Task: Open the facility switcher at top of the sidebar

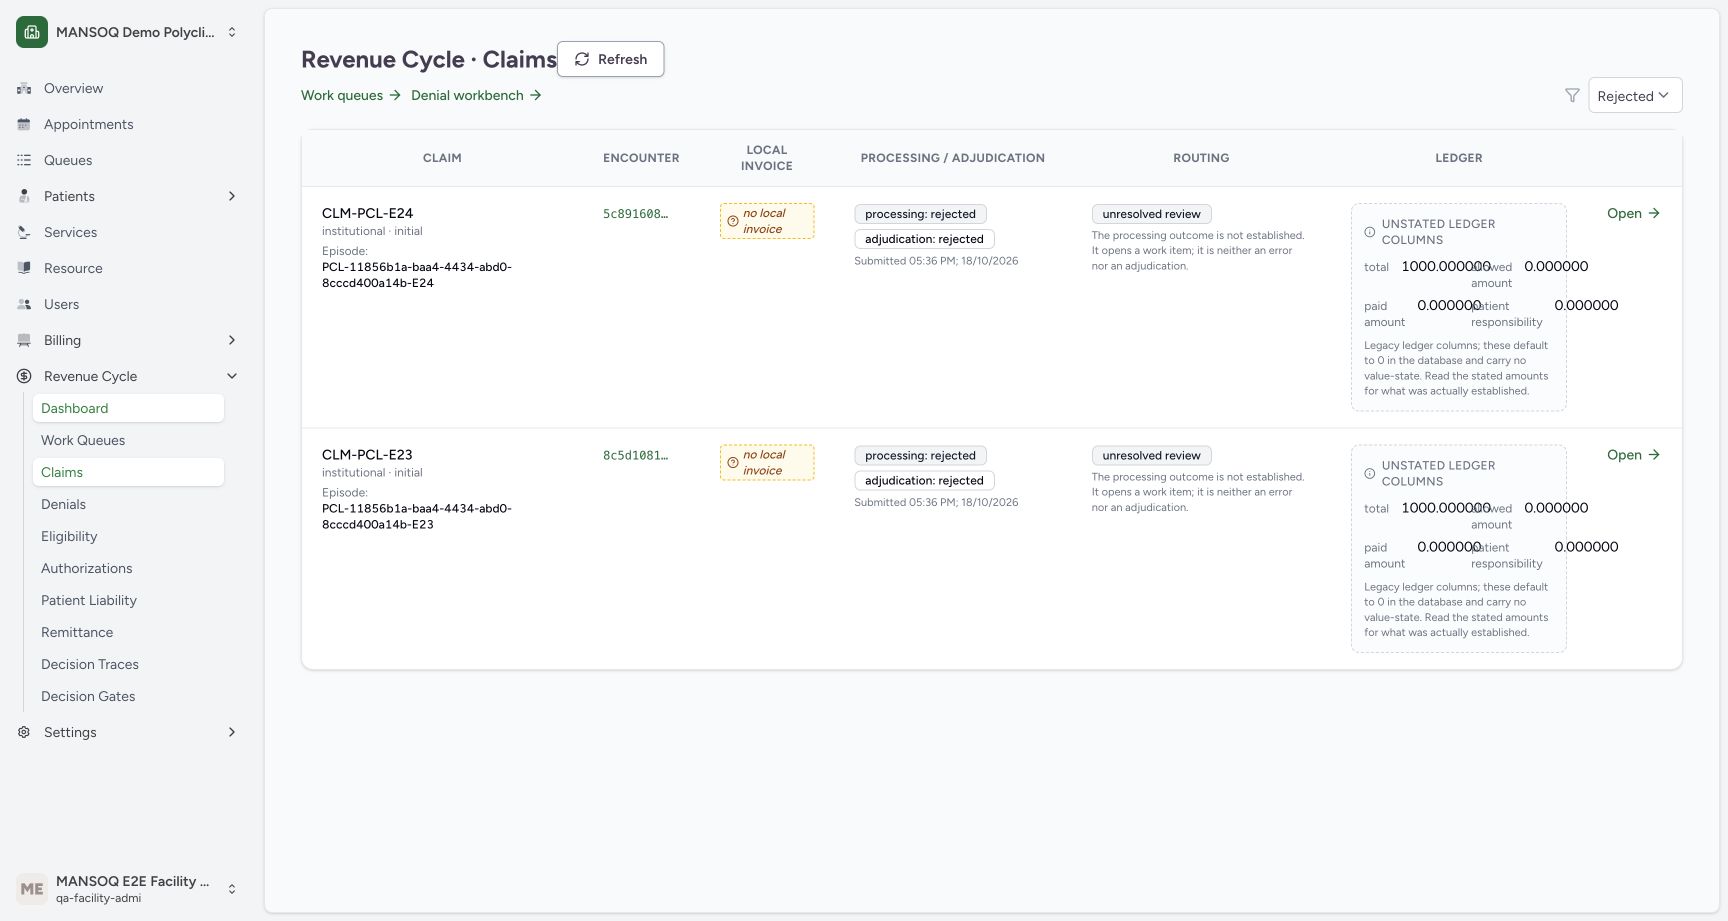Action: point(128,32)
